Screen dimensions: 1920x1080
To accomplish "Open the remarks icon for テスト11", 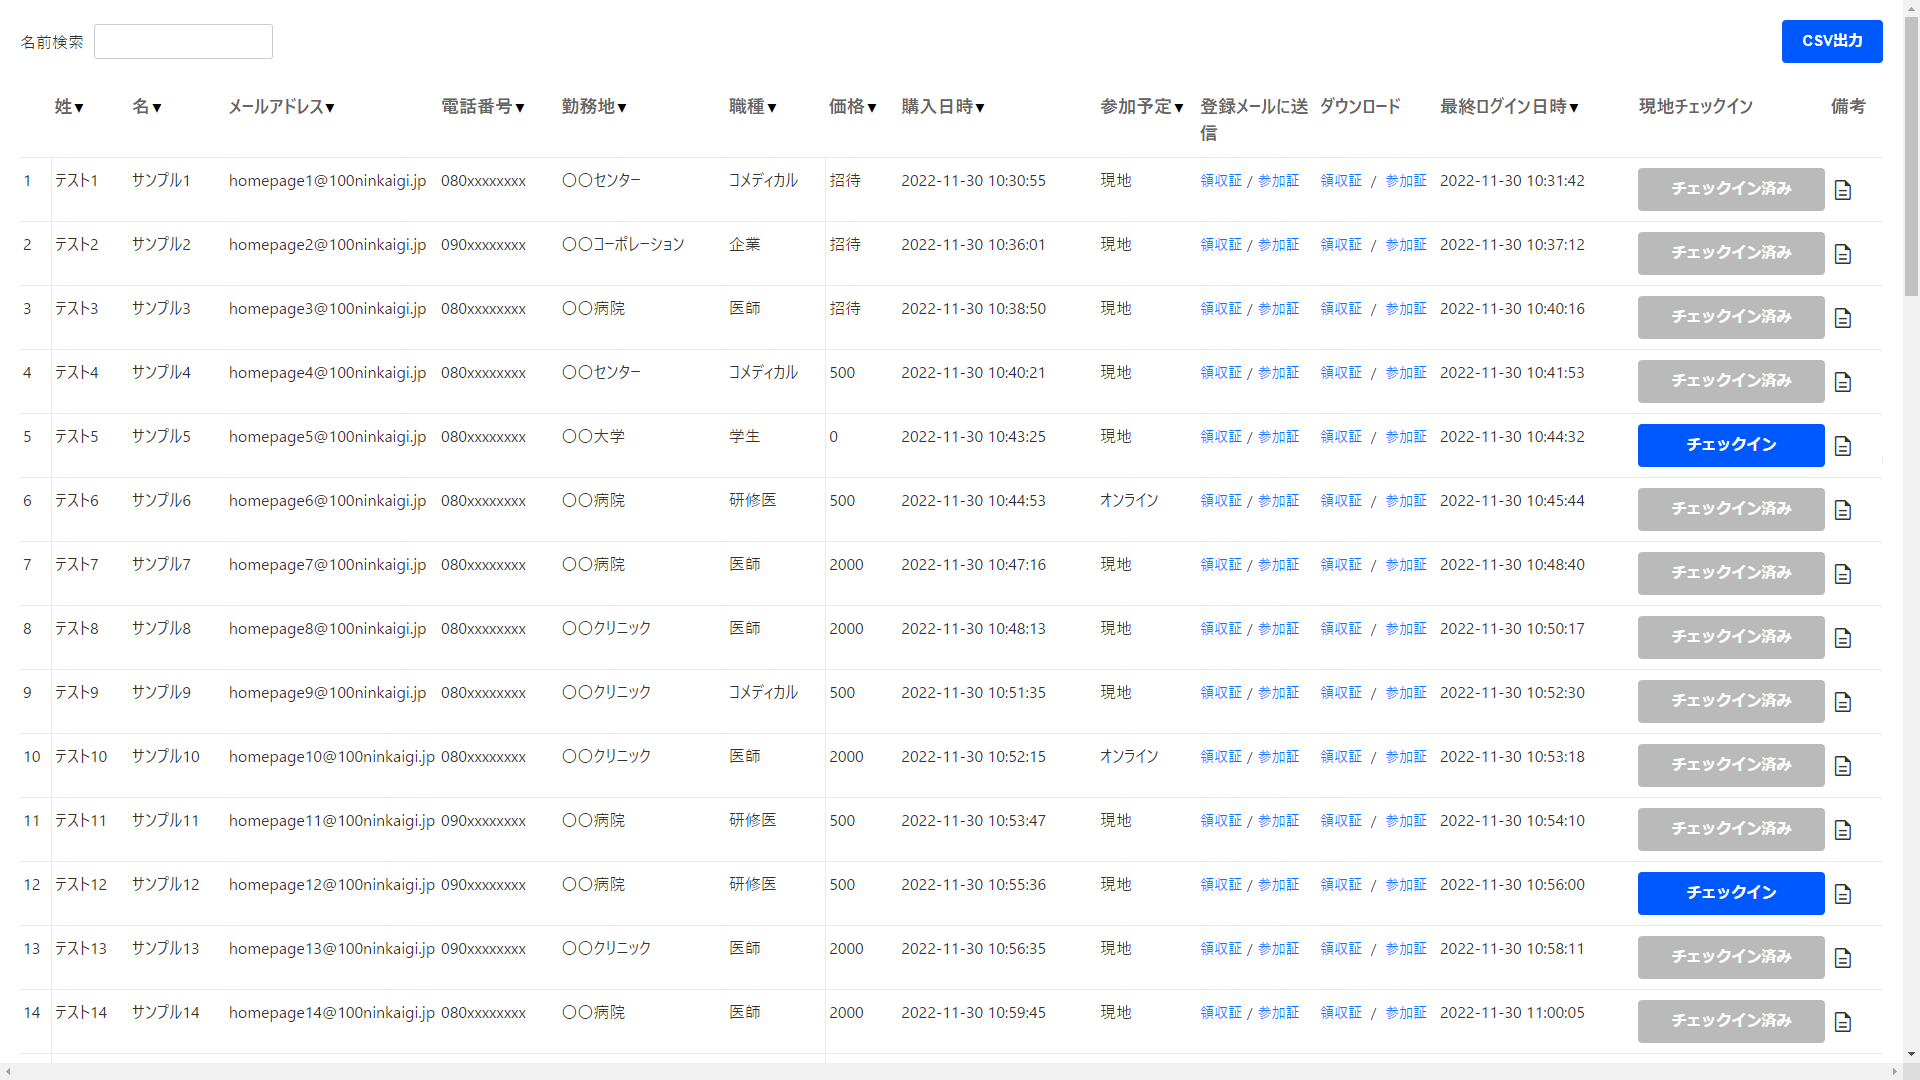I will click(1843, 830).
